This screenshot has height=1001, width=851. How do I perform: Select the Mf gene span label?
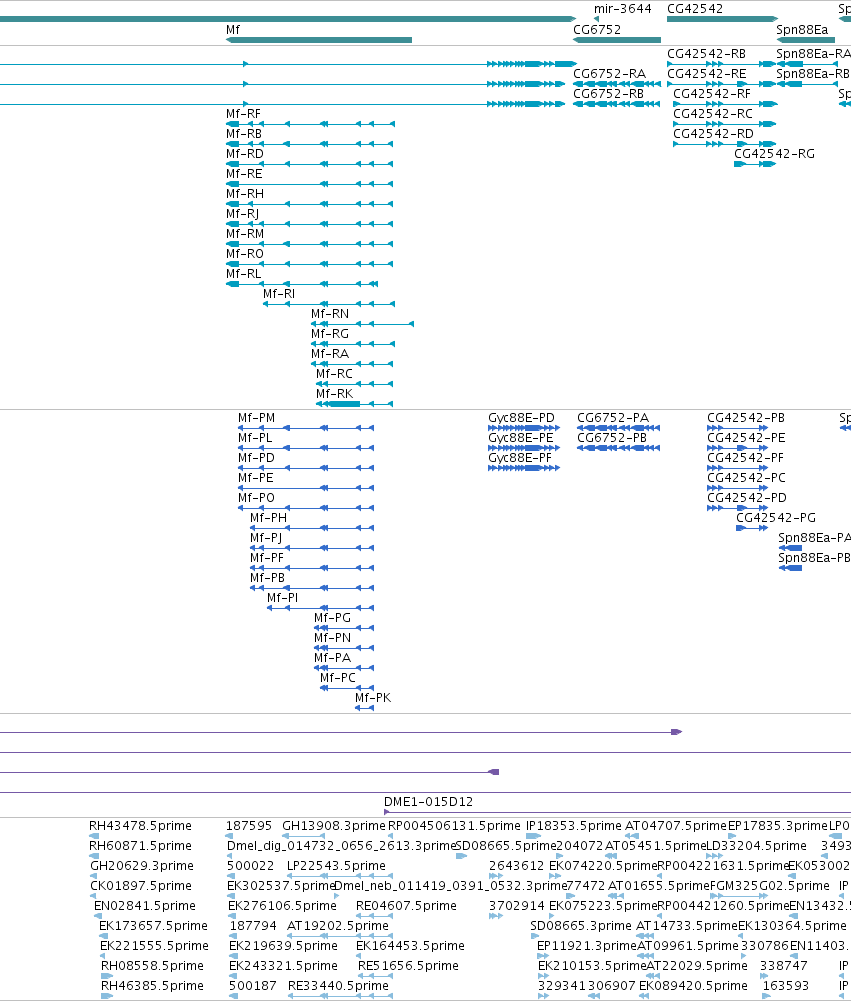coord(233,30)
